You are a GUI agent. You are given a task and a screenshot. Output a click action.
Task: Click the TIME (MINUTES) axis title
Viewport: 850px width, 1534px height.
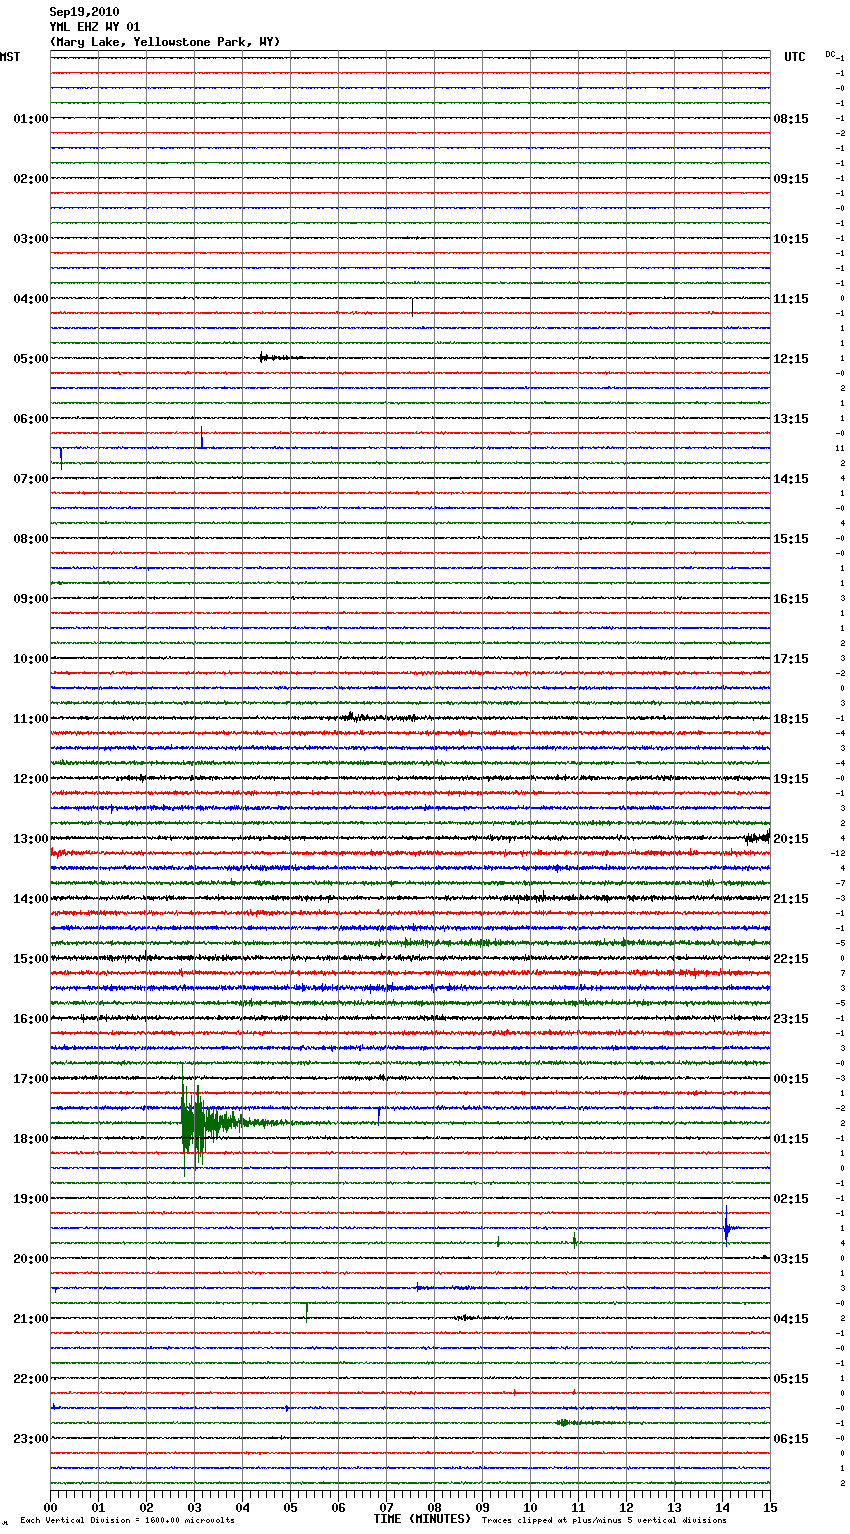click(422, 1519)
